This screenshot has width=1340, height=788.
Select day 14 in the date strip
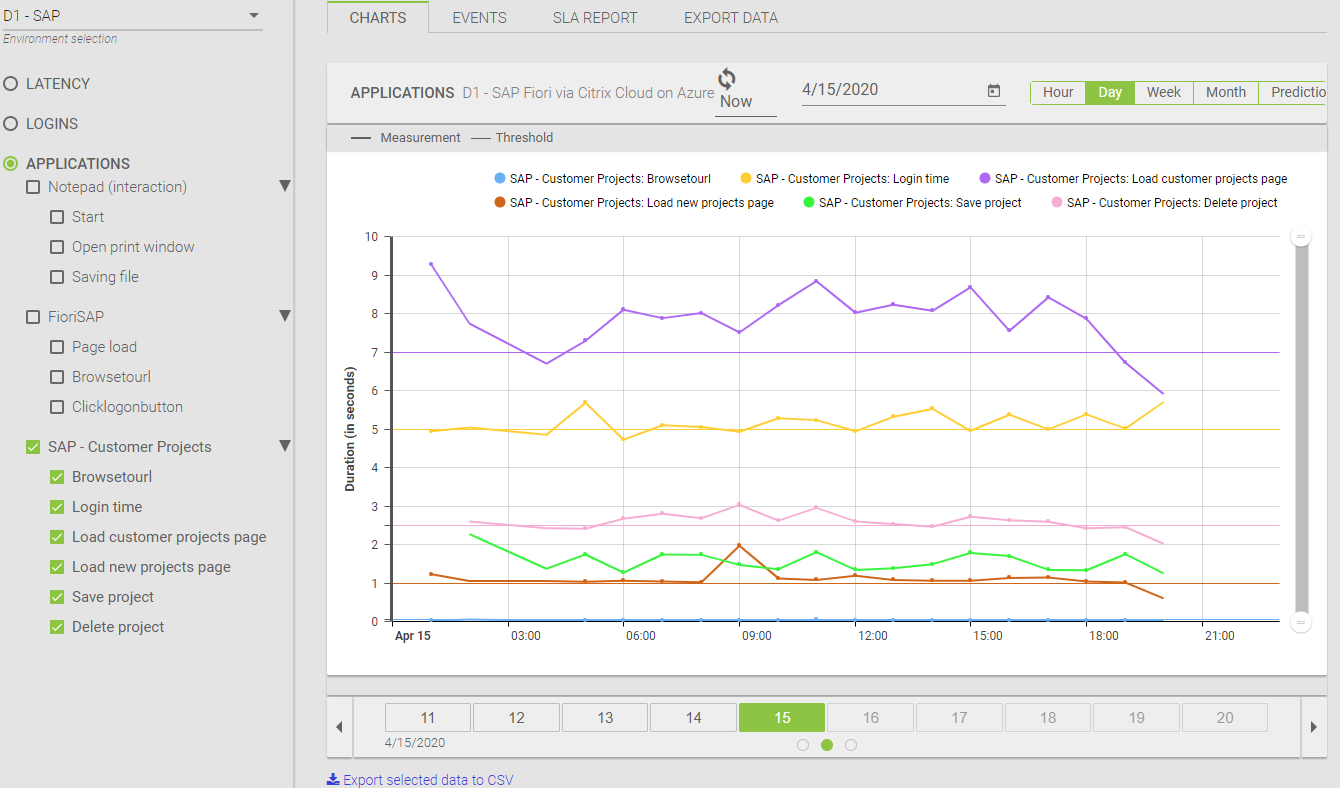pyautogui.click(x=694, y=718)
